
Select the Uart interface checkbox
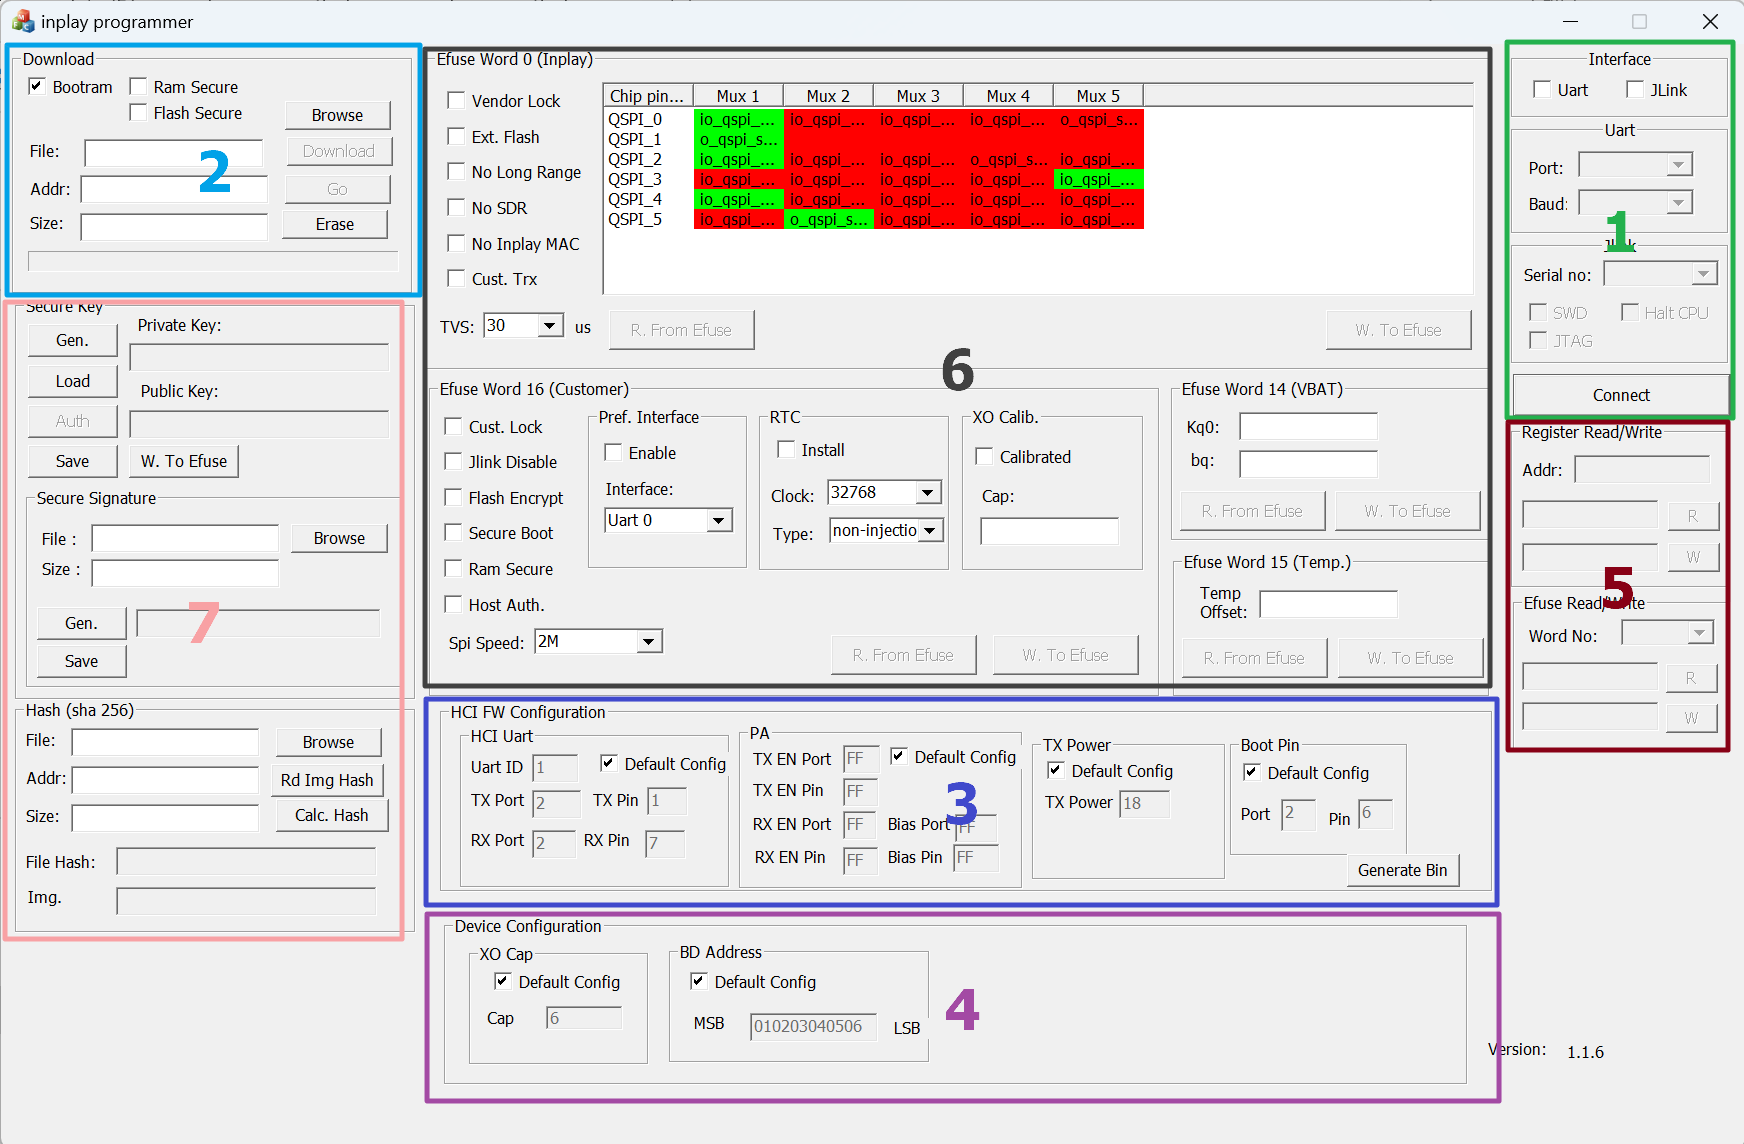click(1542, 90)
